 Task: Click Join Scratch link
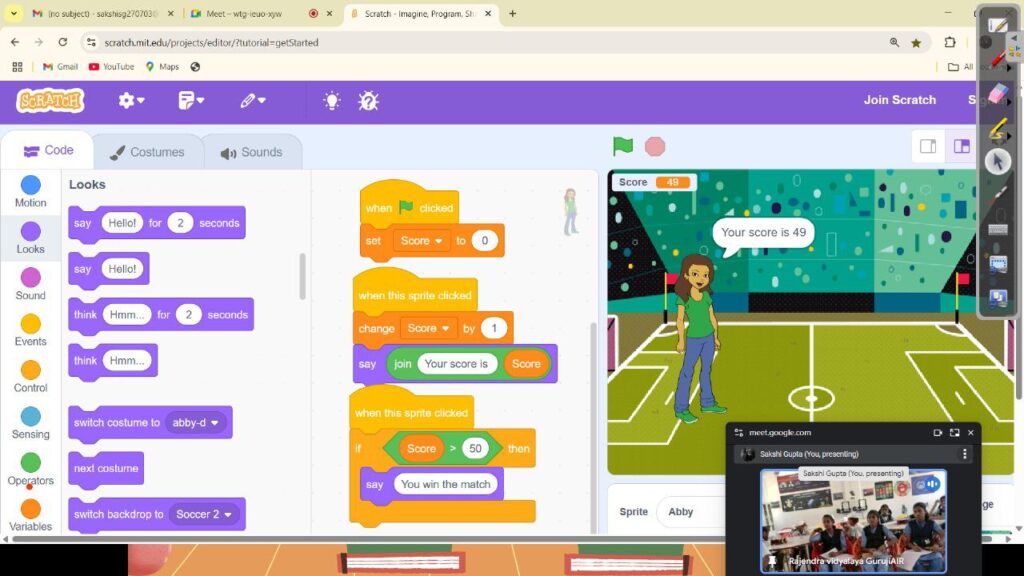pyautogui.click(x=899, y=100)
